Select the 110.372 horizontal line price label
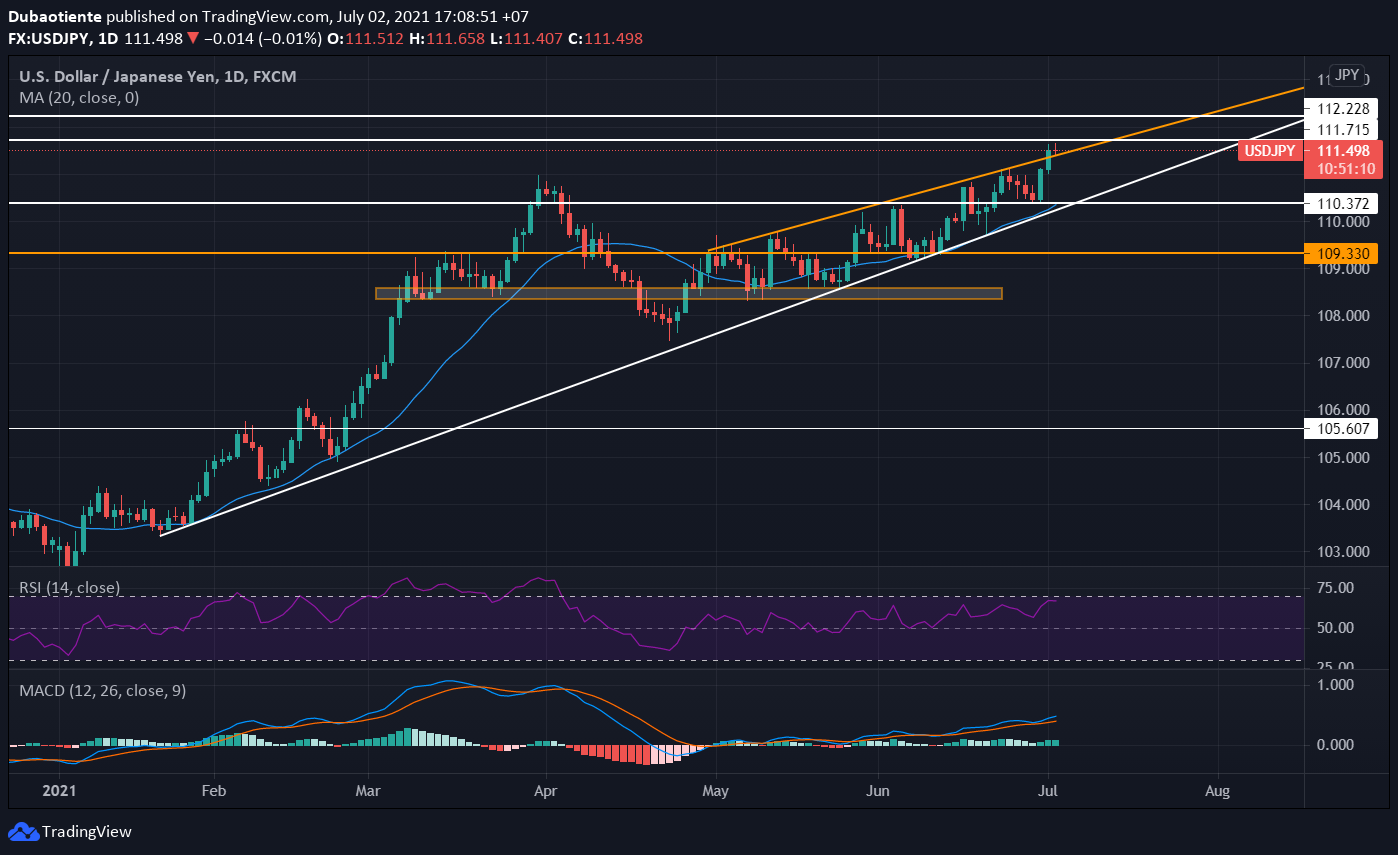 (x=1343, y=202)
